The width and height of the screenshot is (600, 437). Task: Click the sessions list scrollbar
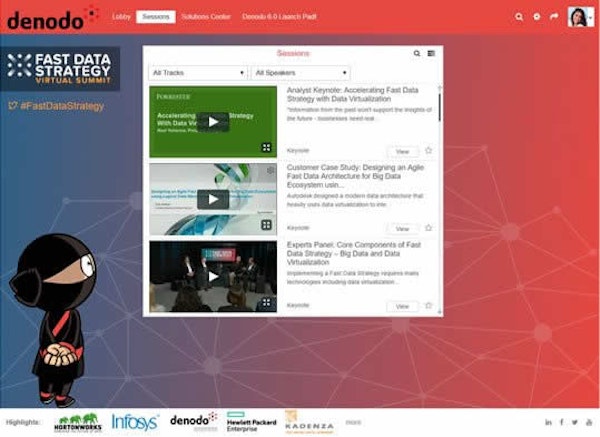(x=439, y=107)
